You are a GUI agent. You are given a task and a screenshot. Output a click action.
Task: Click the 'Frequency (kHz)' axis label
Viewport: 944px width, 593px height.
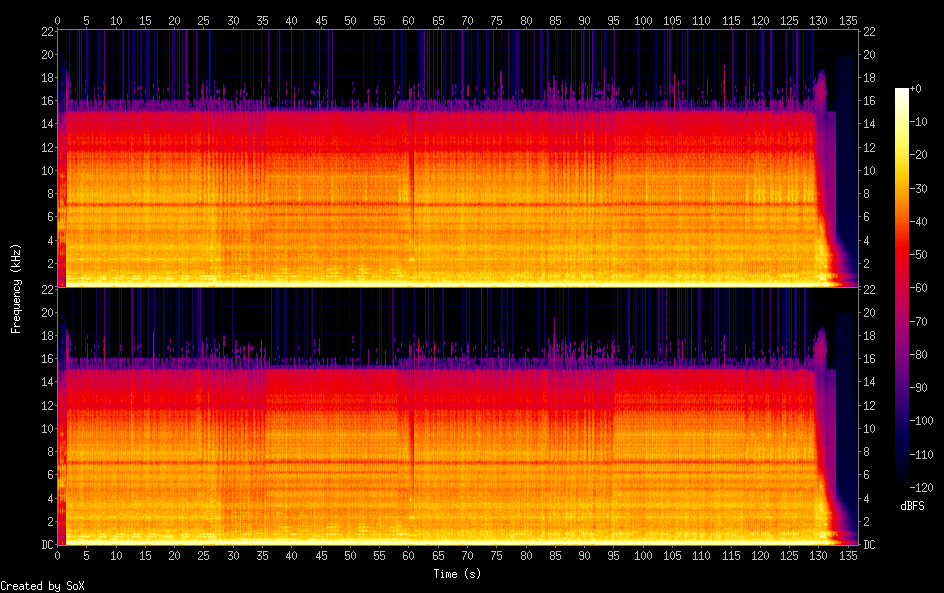(16, 287)
